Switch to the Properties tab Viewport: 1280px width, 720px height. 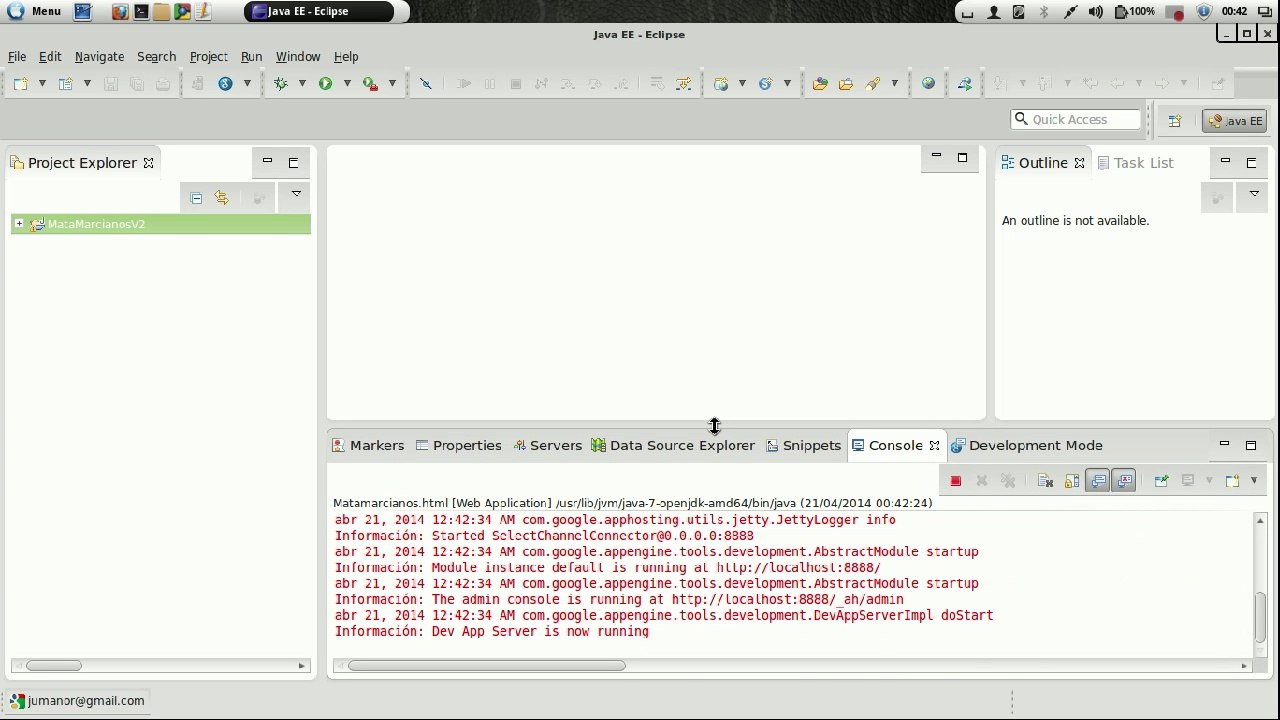click(x=458, y=446)
